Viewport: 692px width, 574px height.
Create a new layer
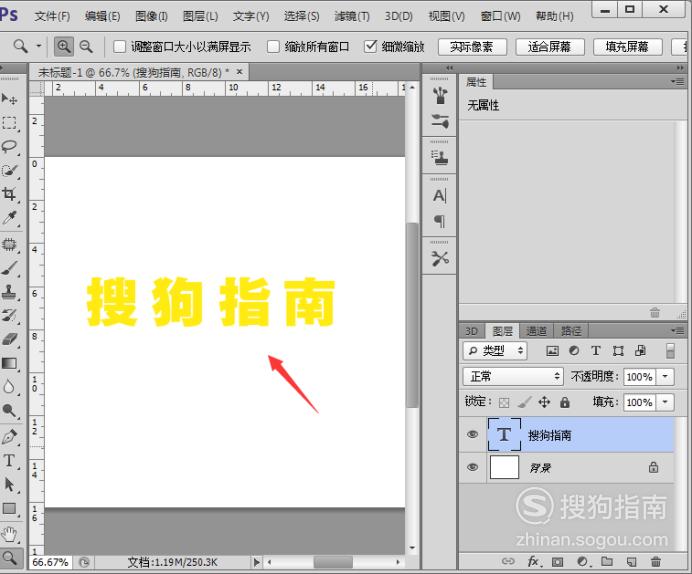pos(632,562)
